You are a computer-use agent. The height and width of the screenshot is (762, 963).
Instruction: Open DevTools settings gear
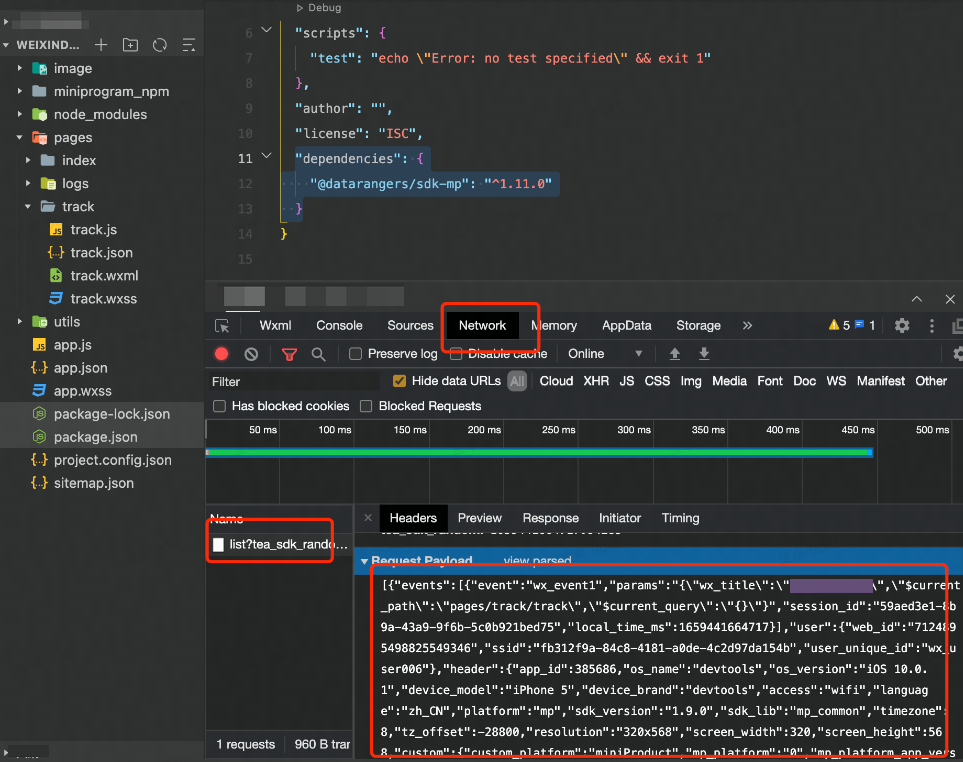pyautogui.click(x=902, y=325)
